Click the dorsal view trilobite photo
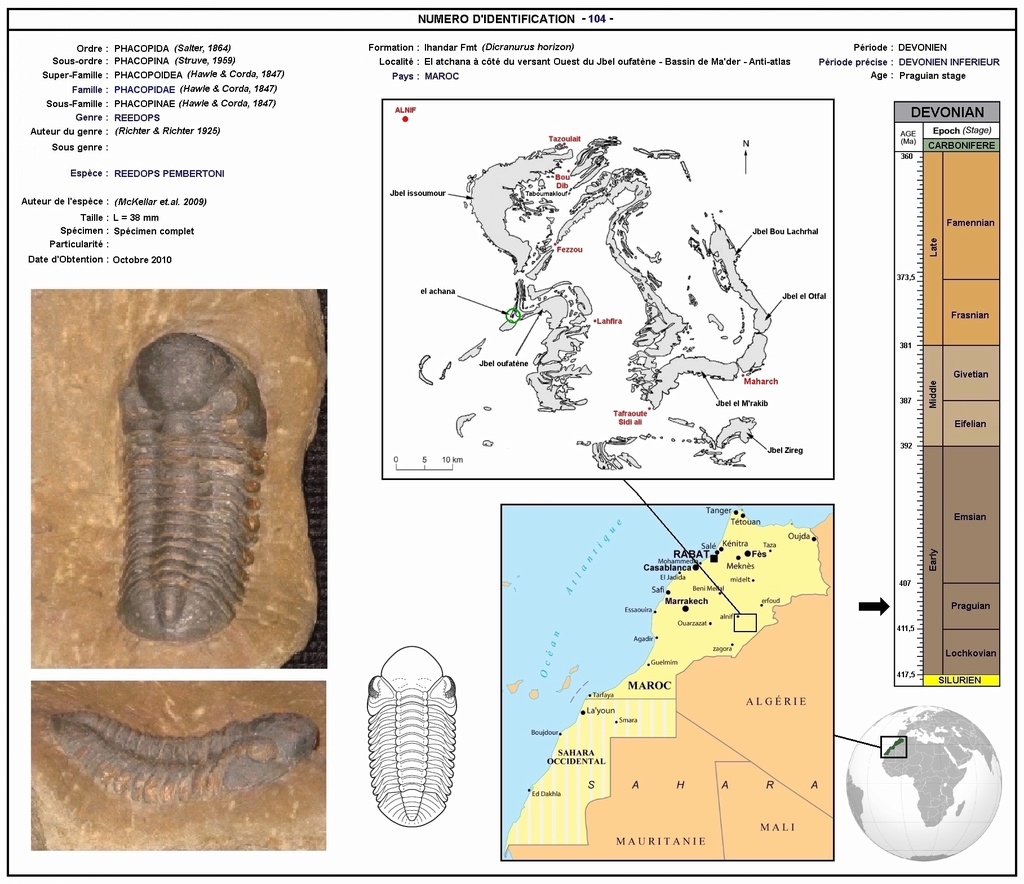This screenshot has height=884, width=1024. click(x=179, y=479)
